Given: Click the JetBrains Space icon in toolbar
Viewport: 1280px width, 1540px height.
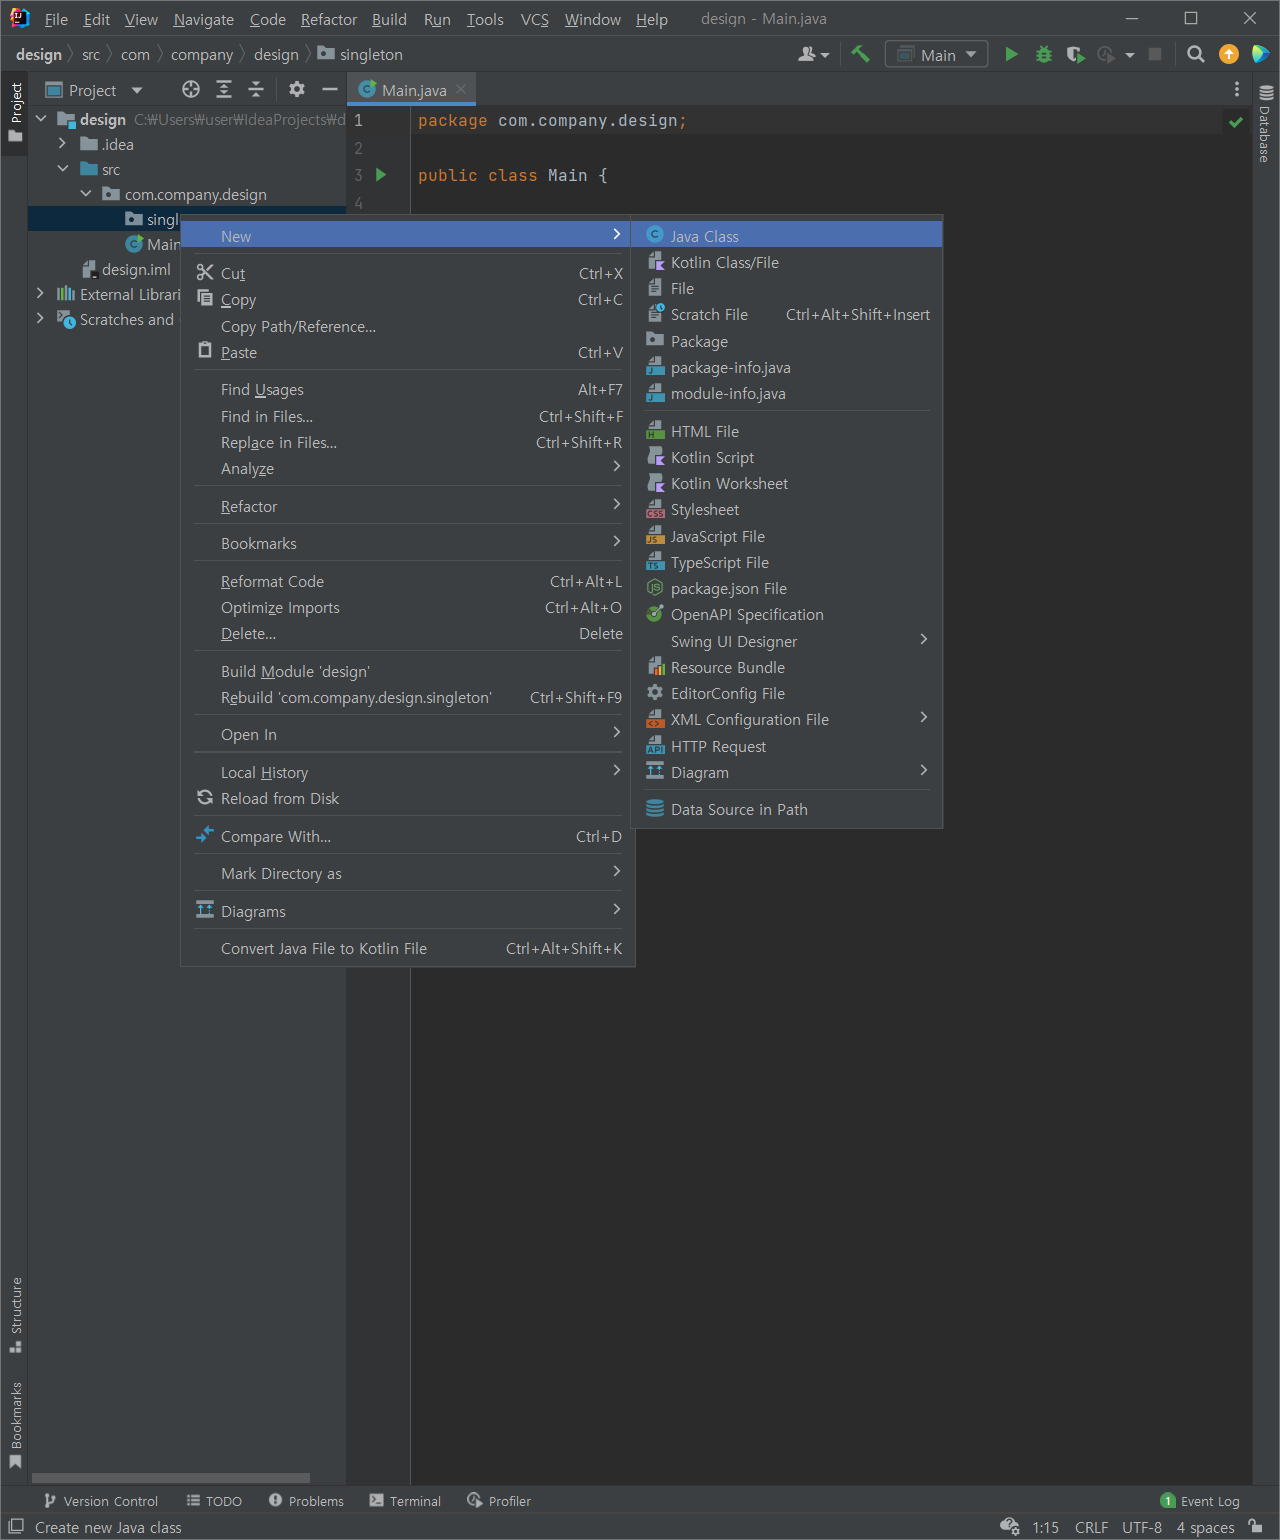Looking at the screenshot, I should [1260, 54].
